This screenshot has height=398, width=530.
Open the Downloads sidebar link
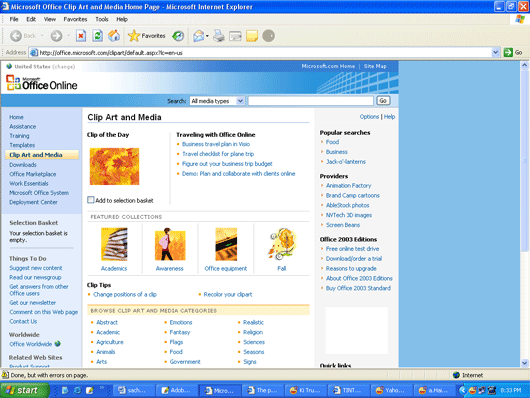coord(23,165)
